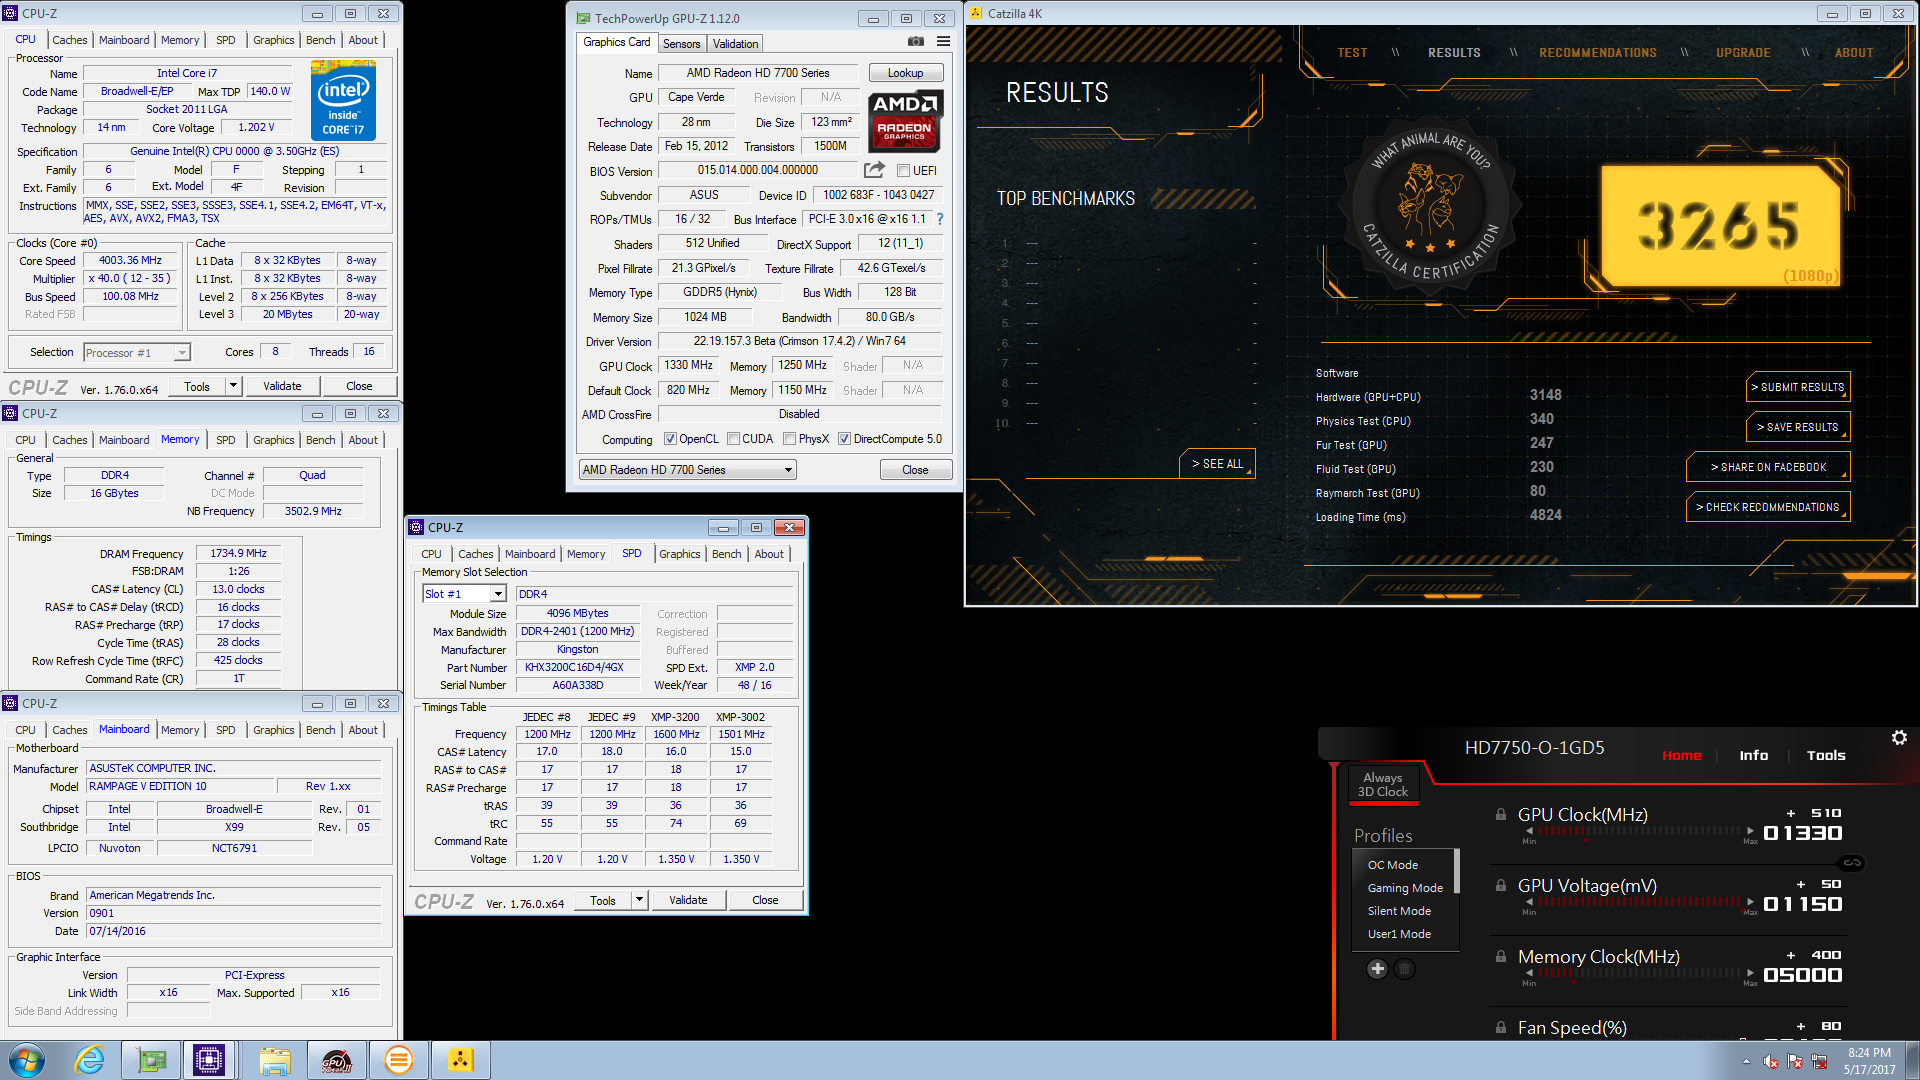
Task: Click CHECK RECOMMENDATIONS button
Action: coord(1767,507)
